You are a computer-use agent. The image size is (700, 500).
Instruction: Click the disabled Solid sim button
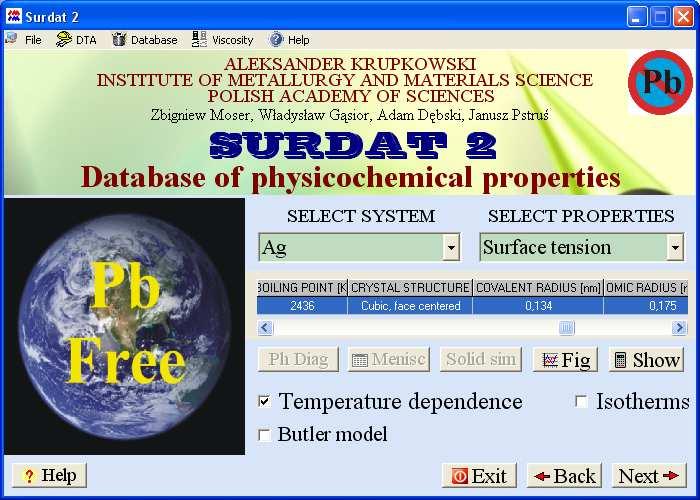481,359
